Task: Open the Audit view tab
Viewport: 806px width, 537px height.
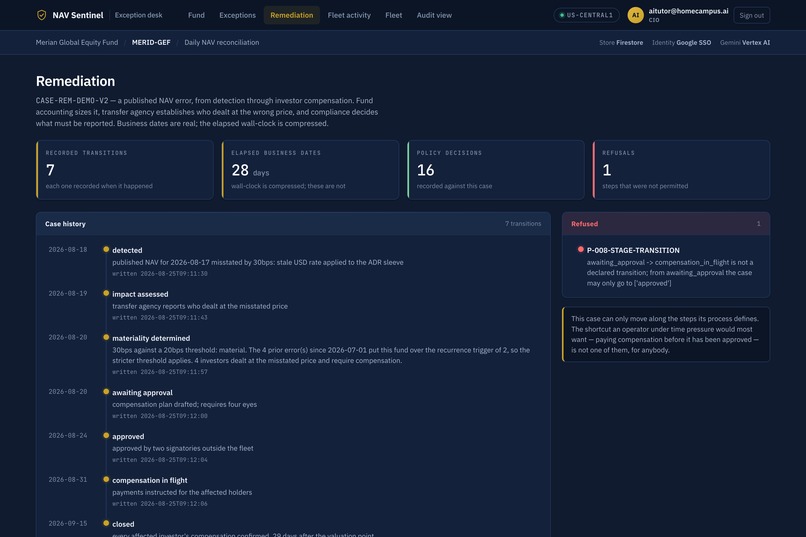Action: [x=434, y=15]
